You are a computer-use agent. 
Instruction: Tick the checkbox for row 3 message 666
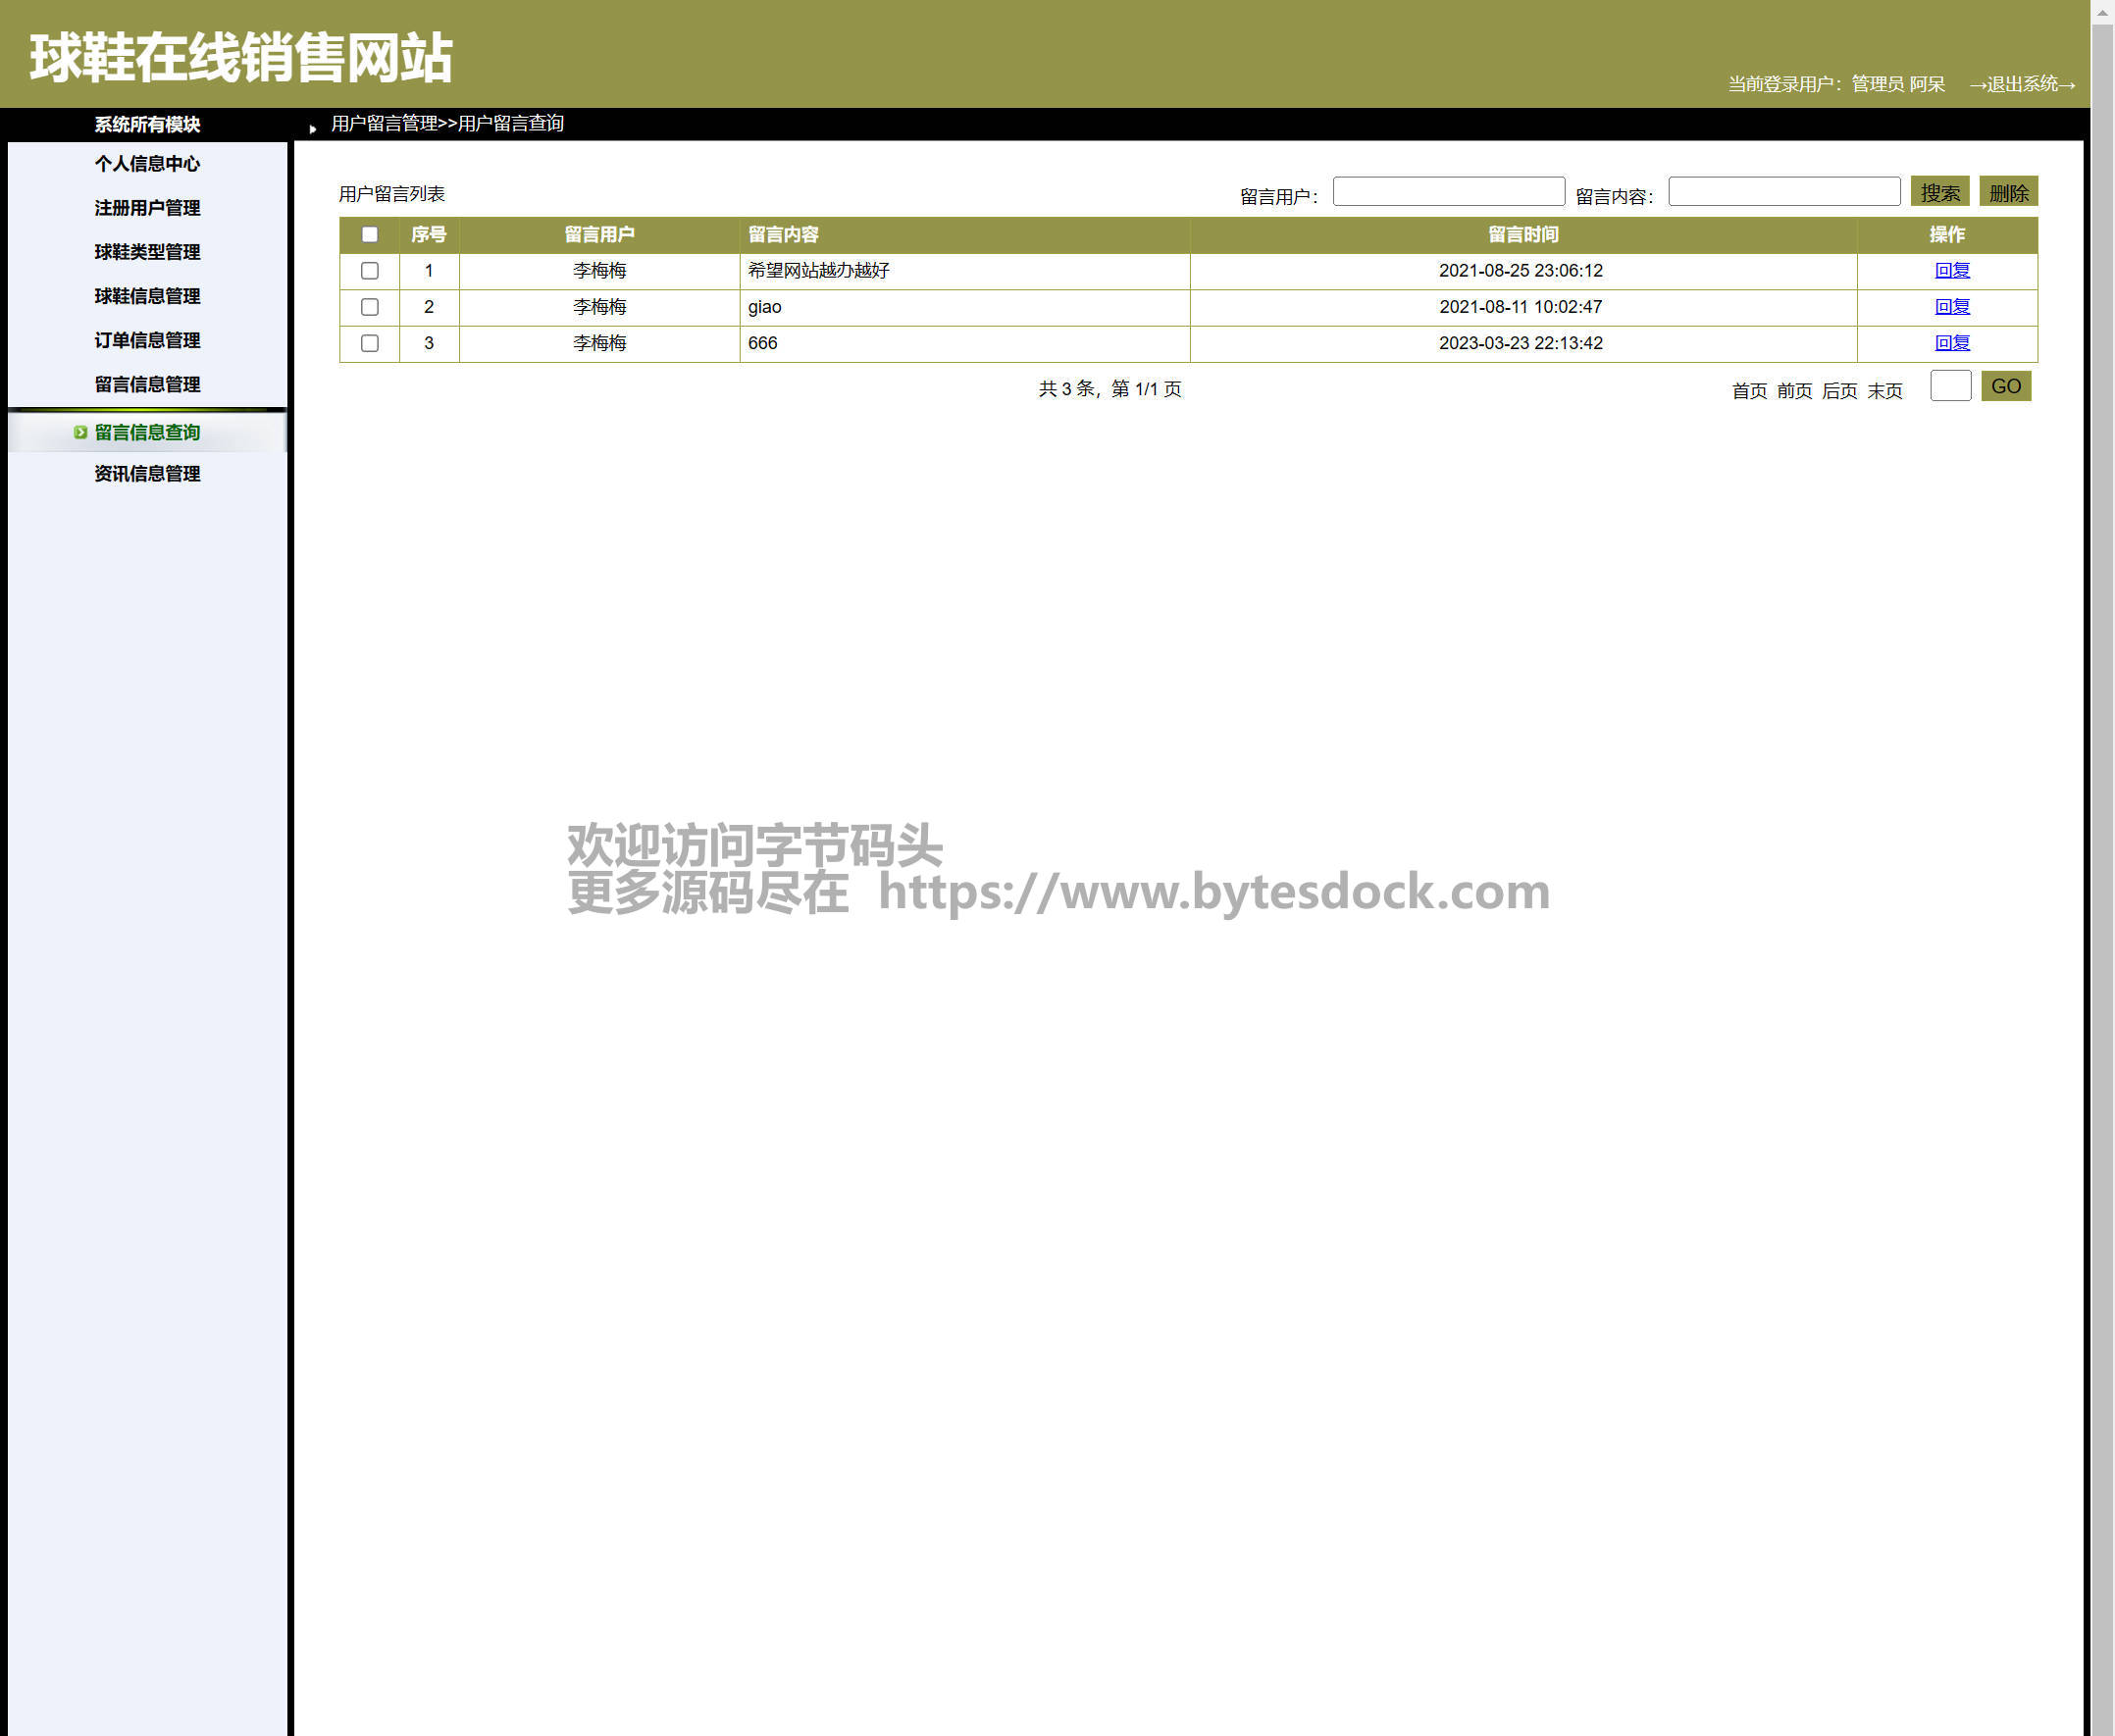[x=370, y=343]
